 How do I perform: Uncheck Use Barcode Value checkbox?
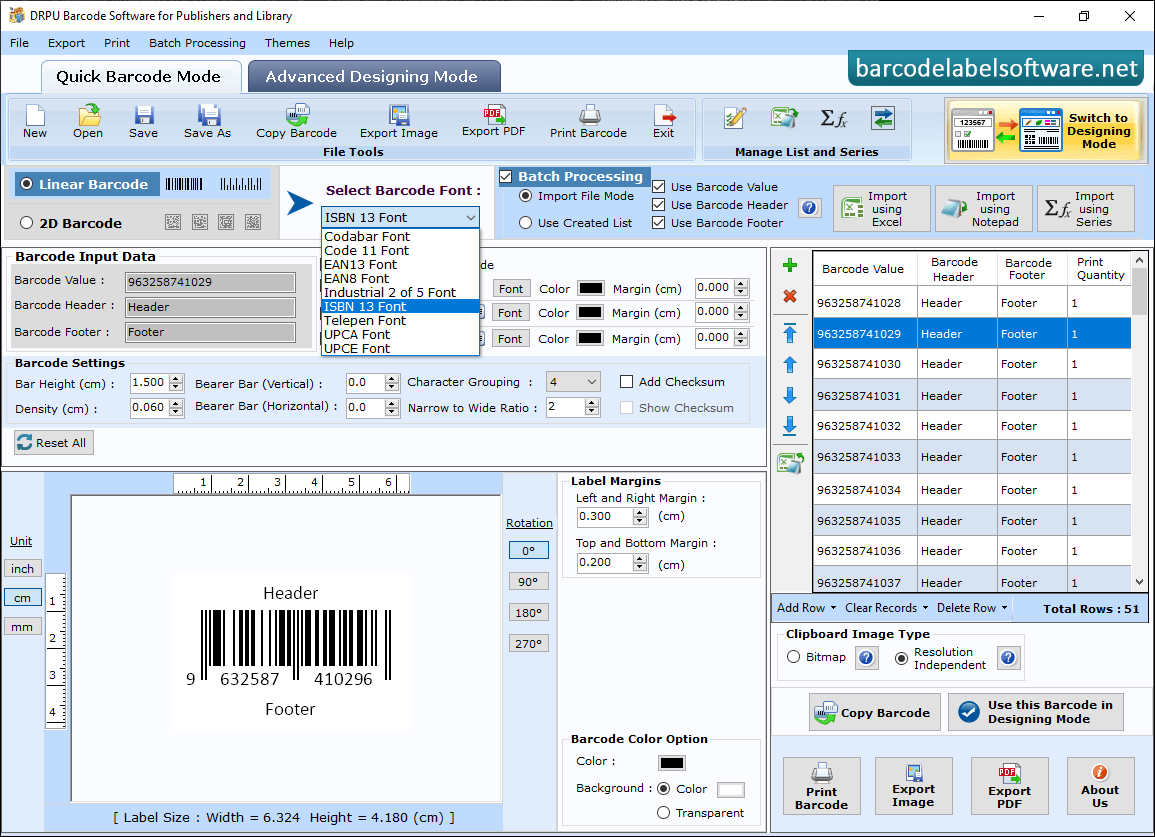pyautogui.click(x=659, y=186)
